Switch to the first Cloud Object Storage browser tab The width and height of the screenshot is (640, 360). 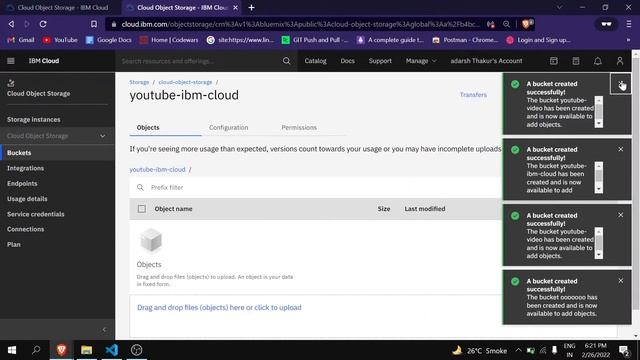(x=60, y=7)
